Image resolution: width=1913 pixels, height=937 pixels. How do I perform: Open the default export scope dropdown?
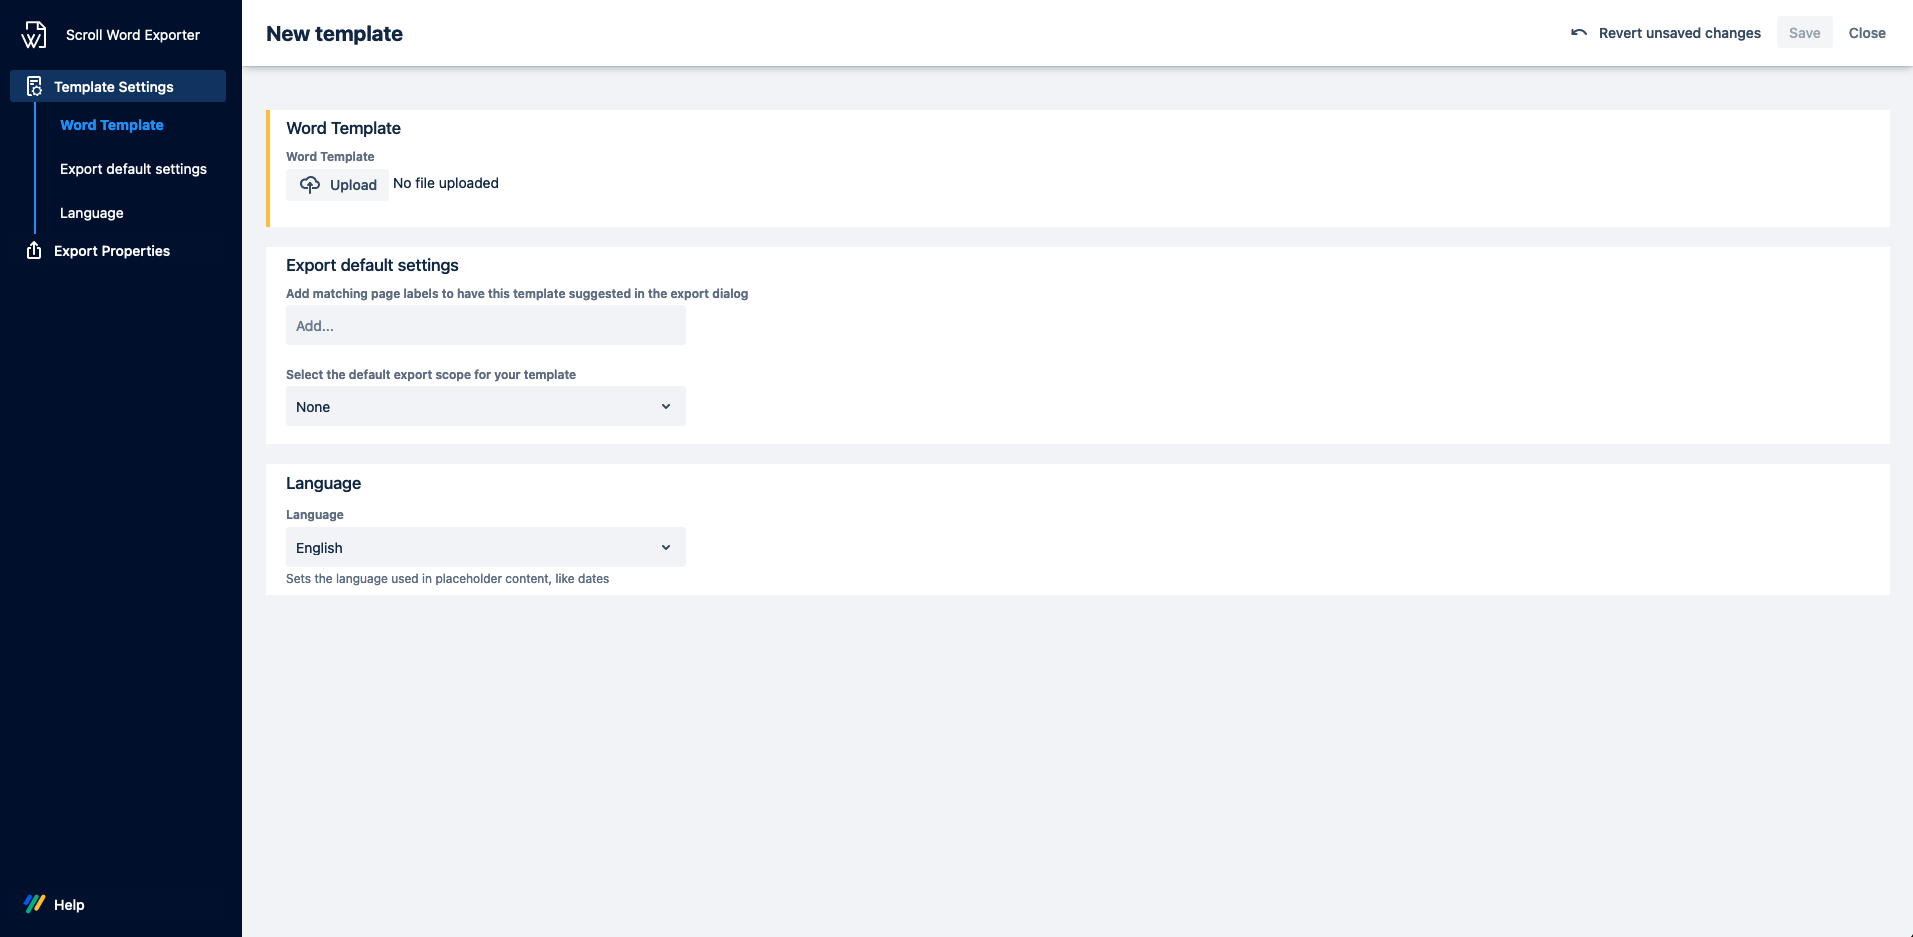[485, 407]
